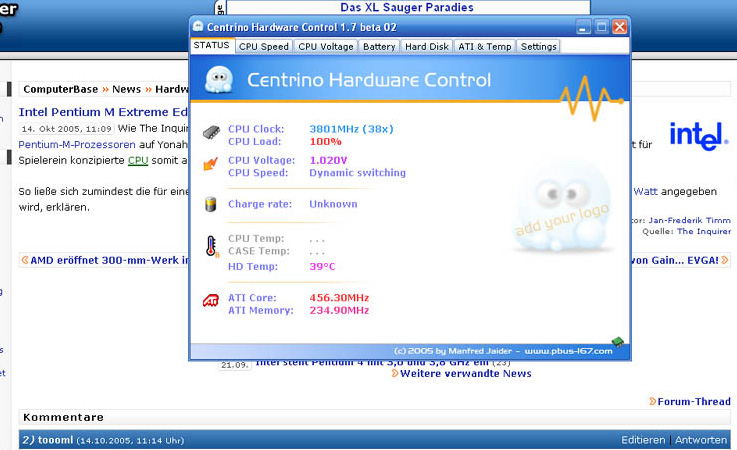
Task: Click the orange arrow icon beside CPU Voltage
Action: [211, 164]
